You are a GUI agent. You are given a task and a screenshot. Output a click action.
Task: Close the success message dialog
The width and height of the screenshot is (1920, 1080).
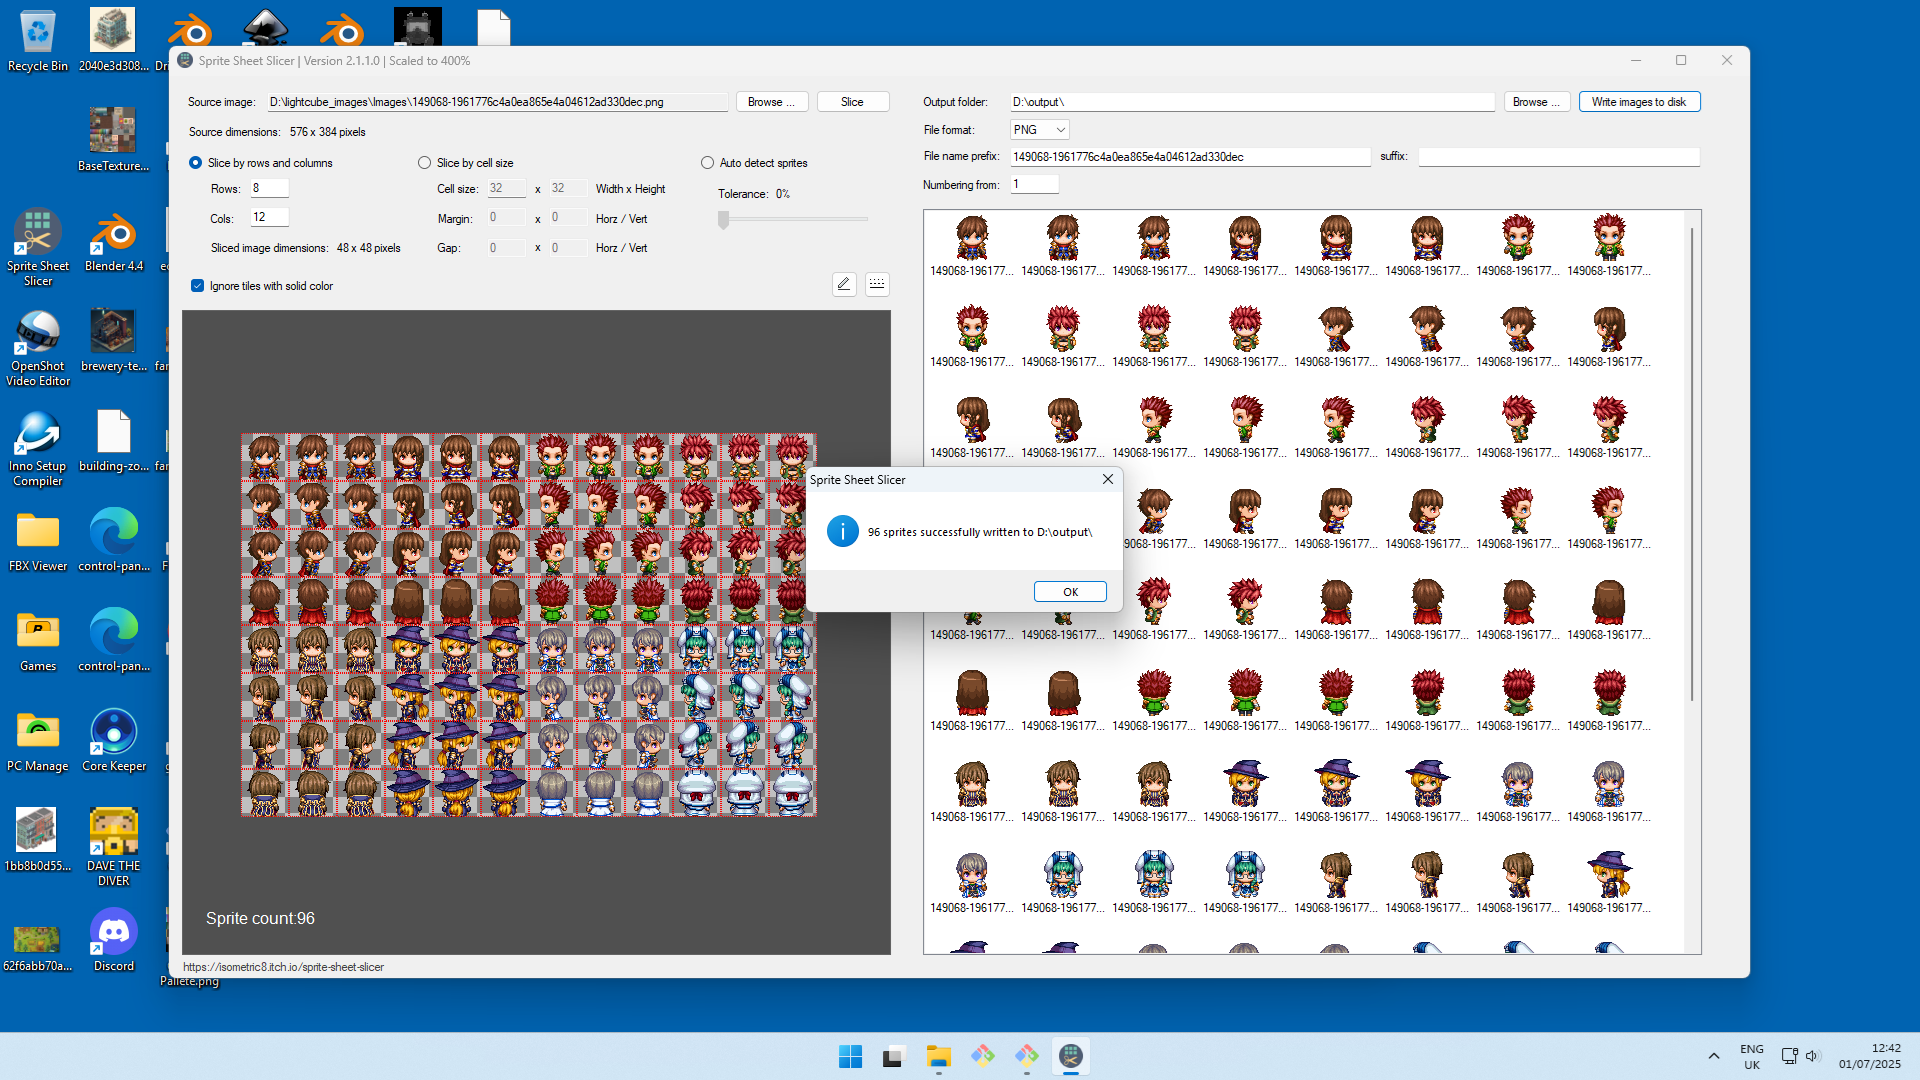(x=1108, y=480)
